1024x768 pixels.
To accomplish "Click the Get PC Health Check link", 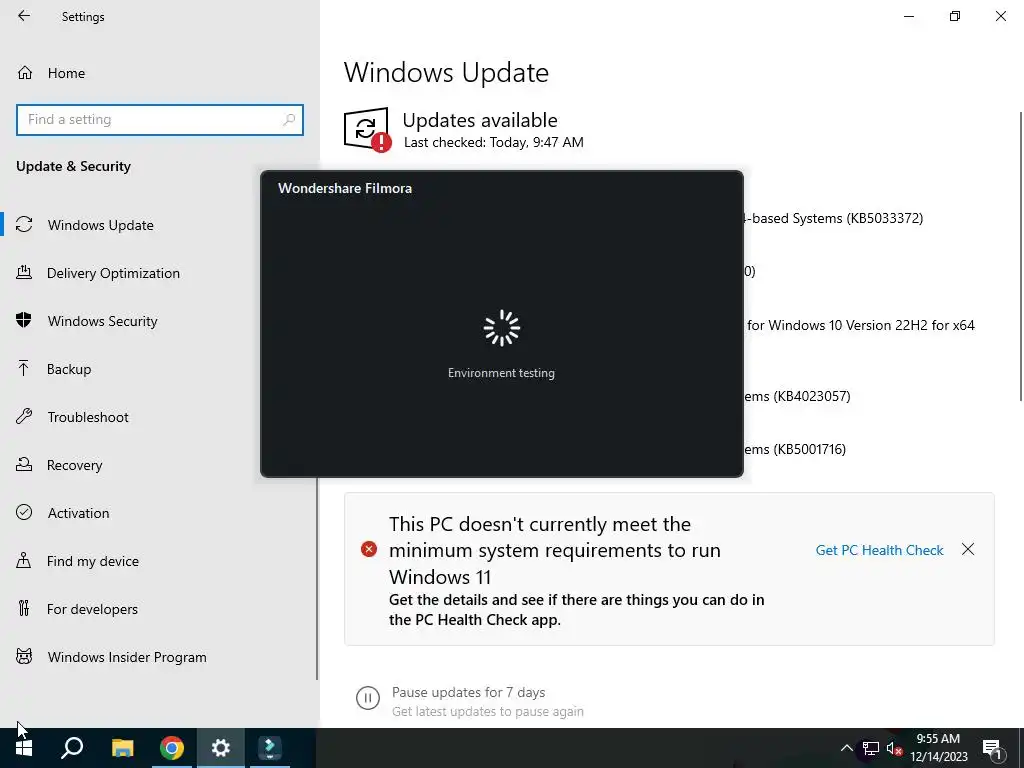I will (x=879, y=550).
